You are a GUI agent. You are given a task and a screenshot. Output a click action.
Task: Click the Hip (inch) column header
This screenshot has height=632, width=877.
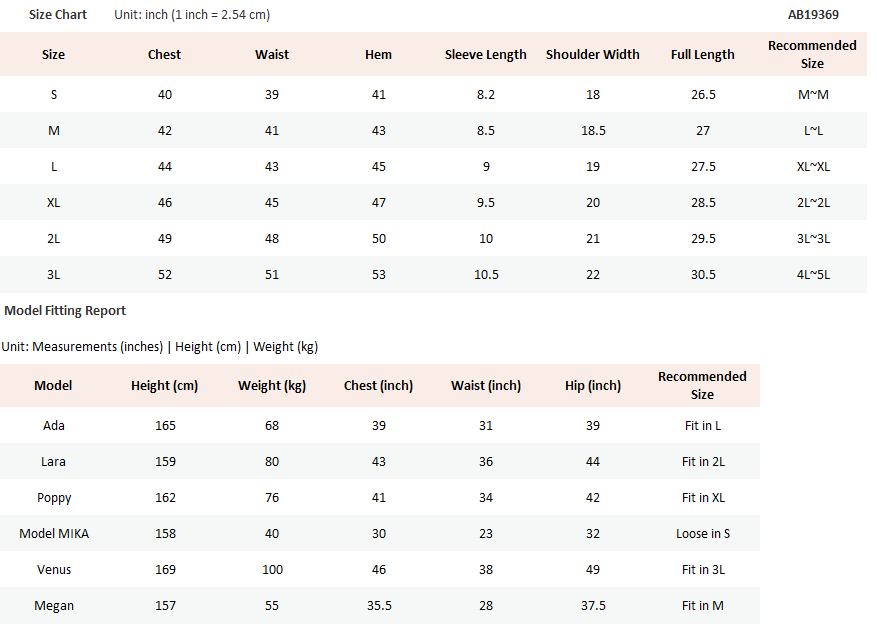point(593,386)
